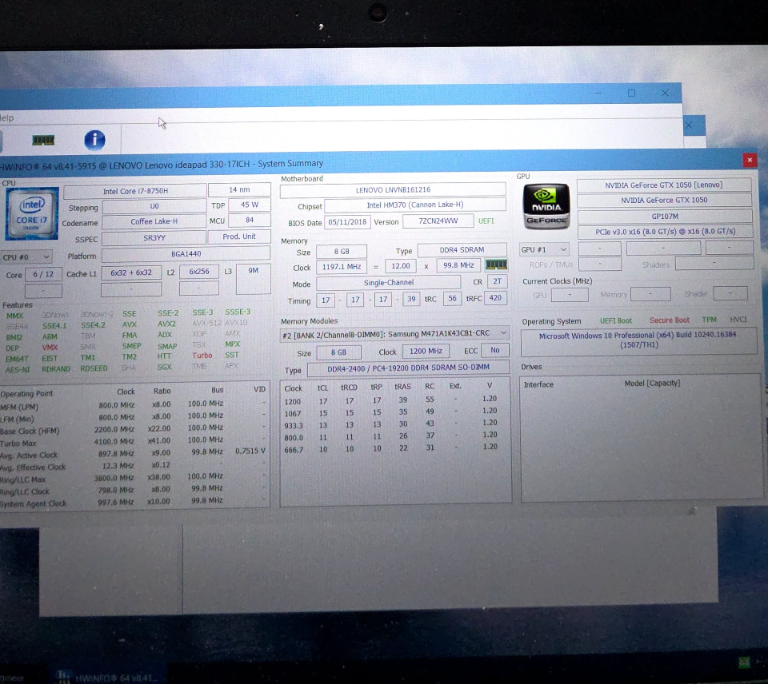
Task: Click the Intel Core i7-8750H name field
Action: coord(135,191)
